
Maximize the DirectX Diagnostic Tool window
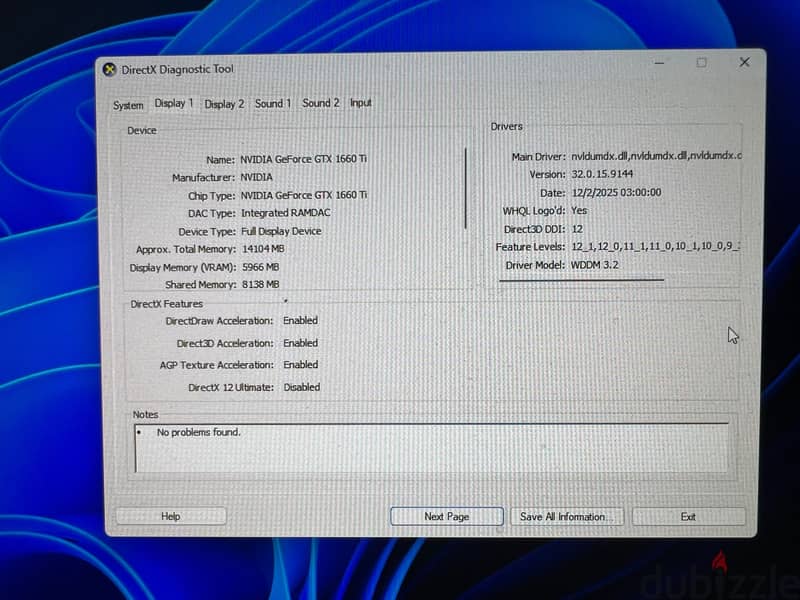tap(702, 62)
